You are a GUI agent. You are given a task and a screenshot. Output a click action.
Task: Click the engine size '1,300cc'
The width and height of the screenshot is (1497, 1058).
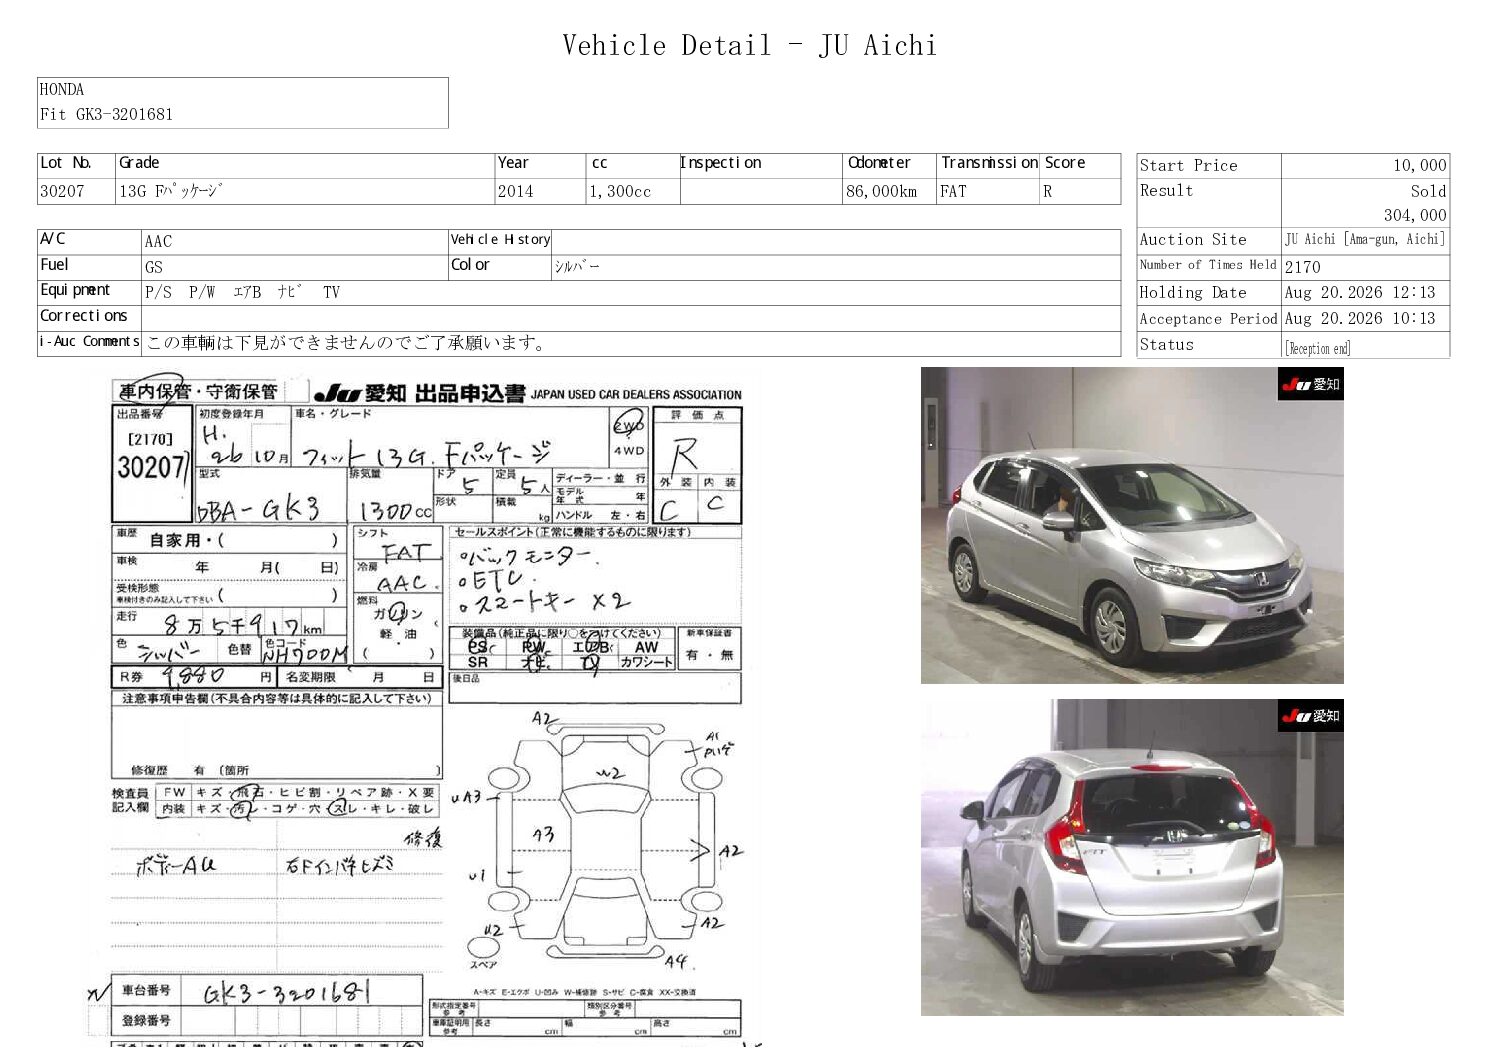tap(620, 191)
